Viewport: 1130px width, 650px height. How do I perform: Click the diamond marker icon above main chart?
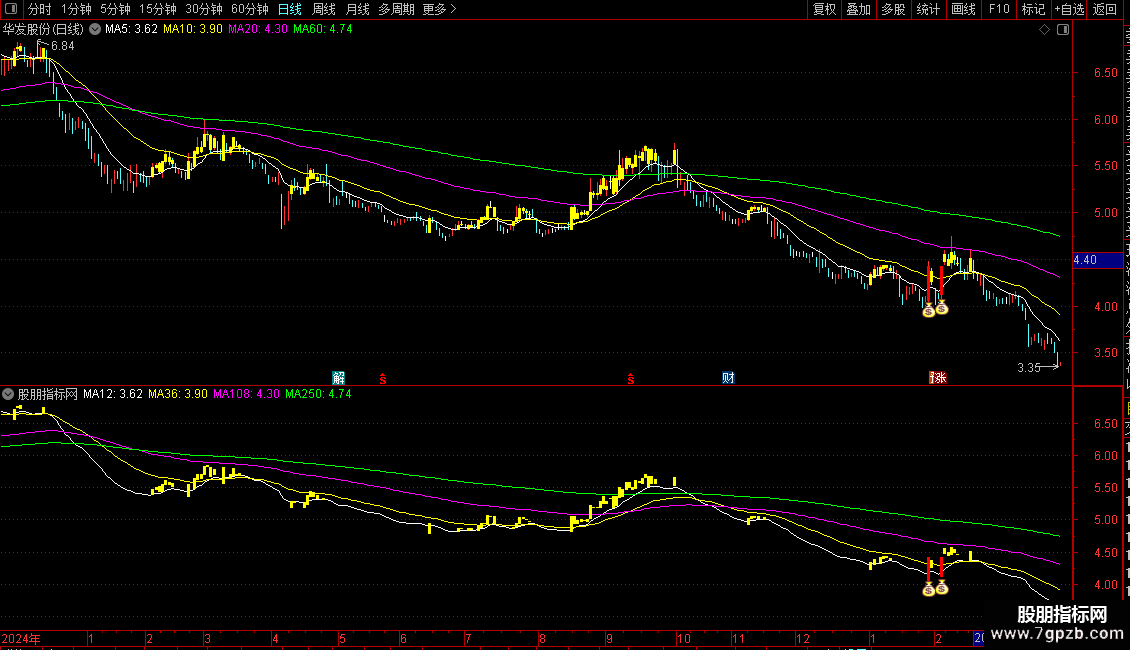click(1044, 30)
